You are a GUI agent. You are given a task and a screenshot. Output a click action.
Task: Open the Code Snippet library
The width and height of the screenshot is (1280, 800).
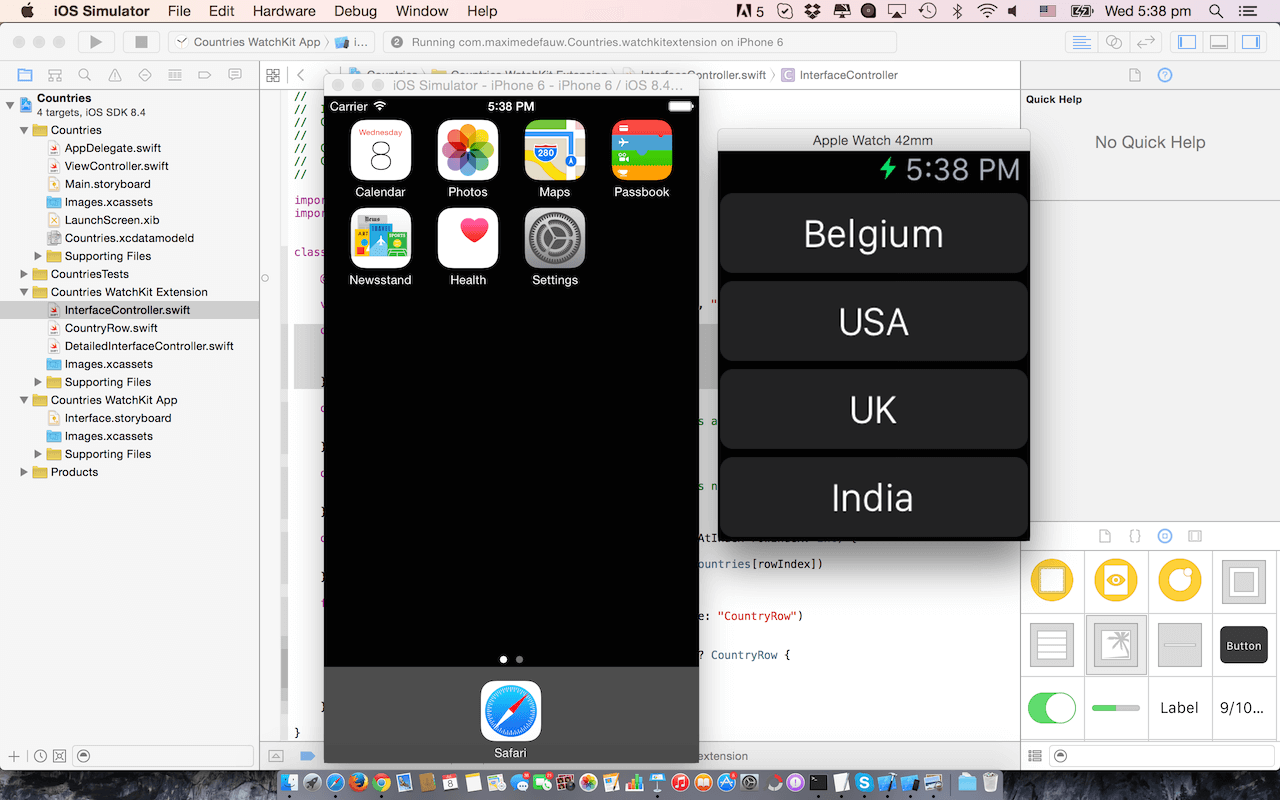tap(1134, 535)
